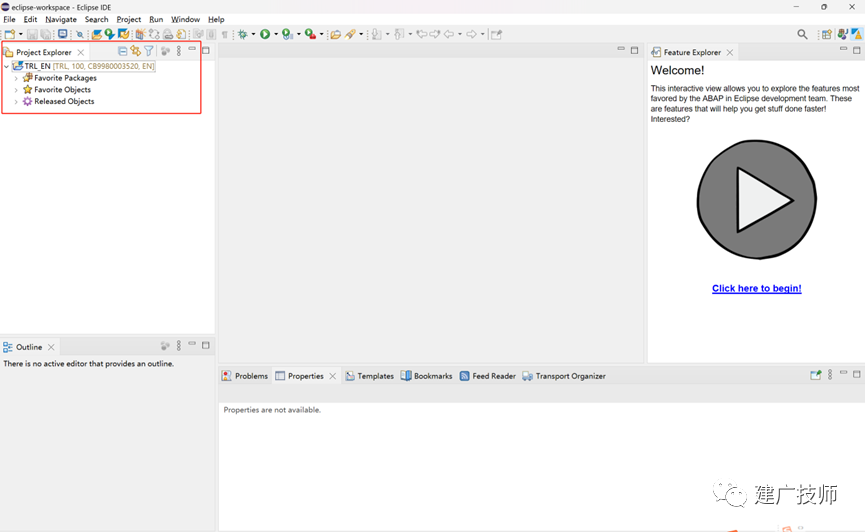Toggle Link with Editor in Project Explorer

click(136, 51)
